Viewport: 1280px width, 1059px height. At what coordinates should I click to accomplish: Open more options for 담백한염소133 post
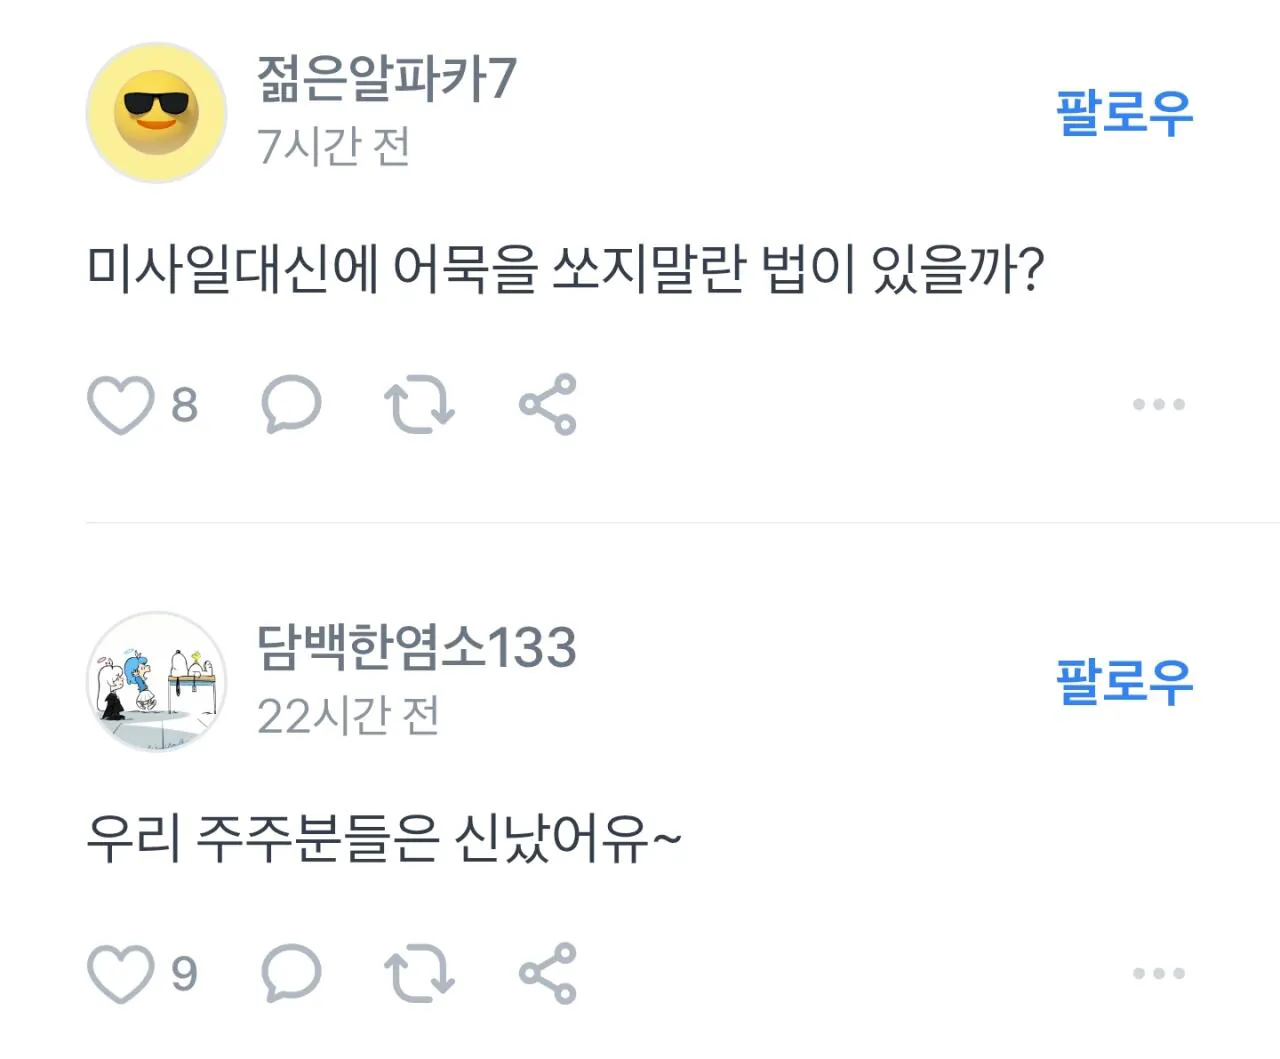(x=1158, y=974)
